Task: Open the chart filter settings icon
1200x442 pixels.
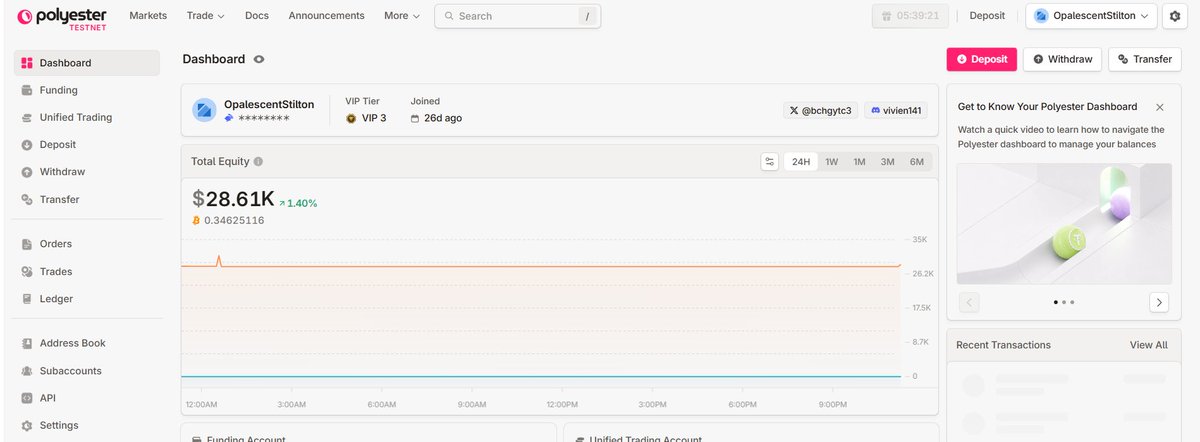Action: click(x=769, y=161)
